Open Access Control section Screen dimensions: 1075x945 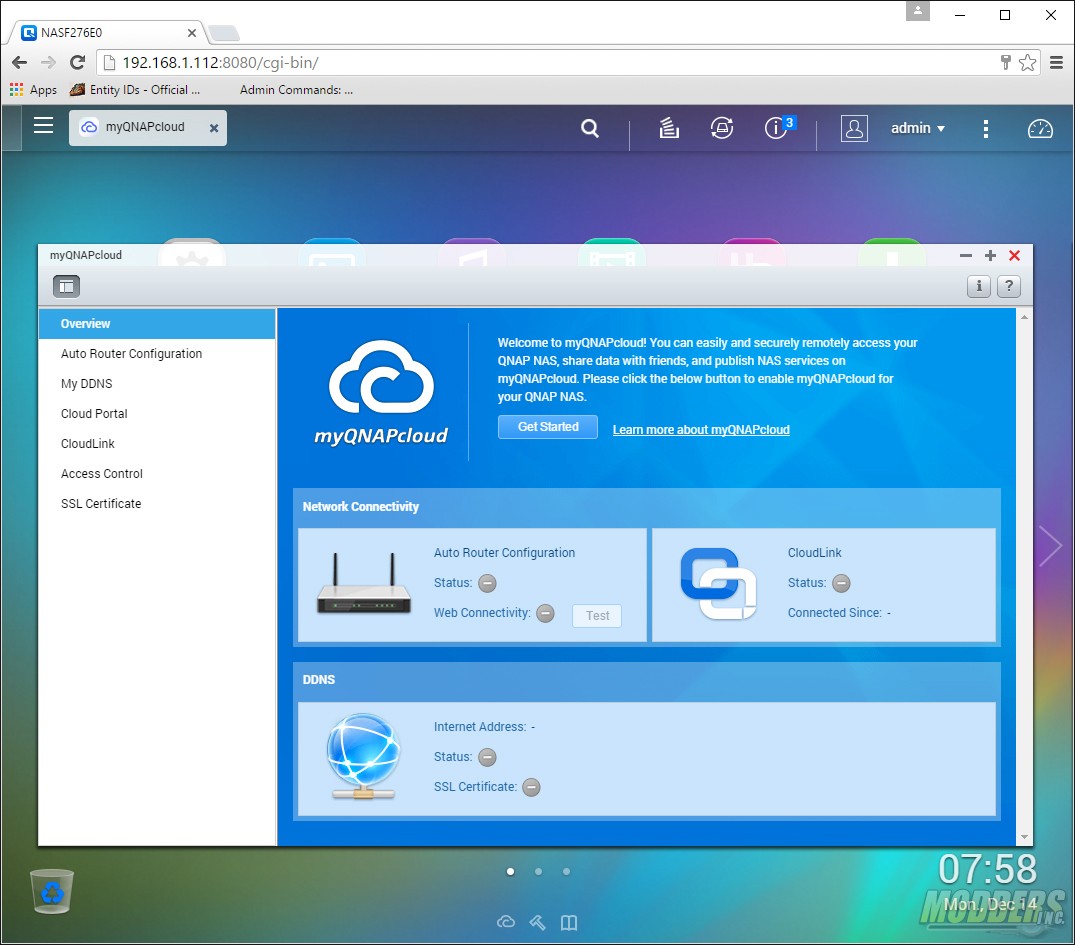[157, 474]
